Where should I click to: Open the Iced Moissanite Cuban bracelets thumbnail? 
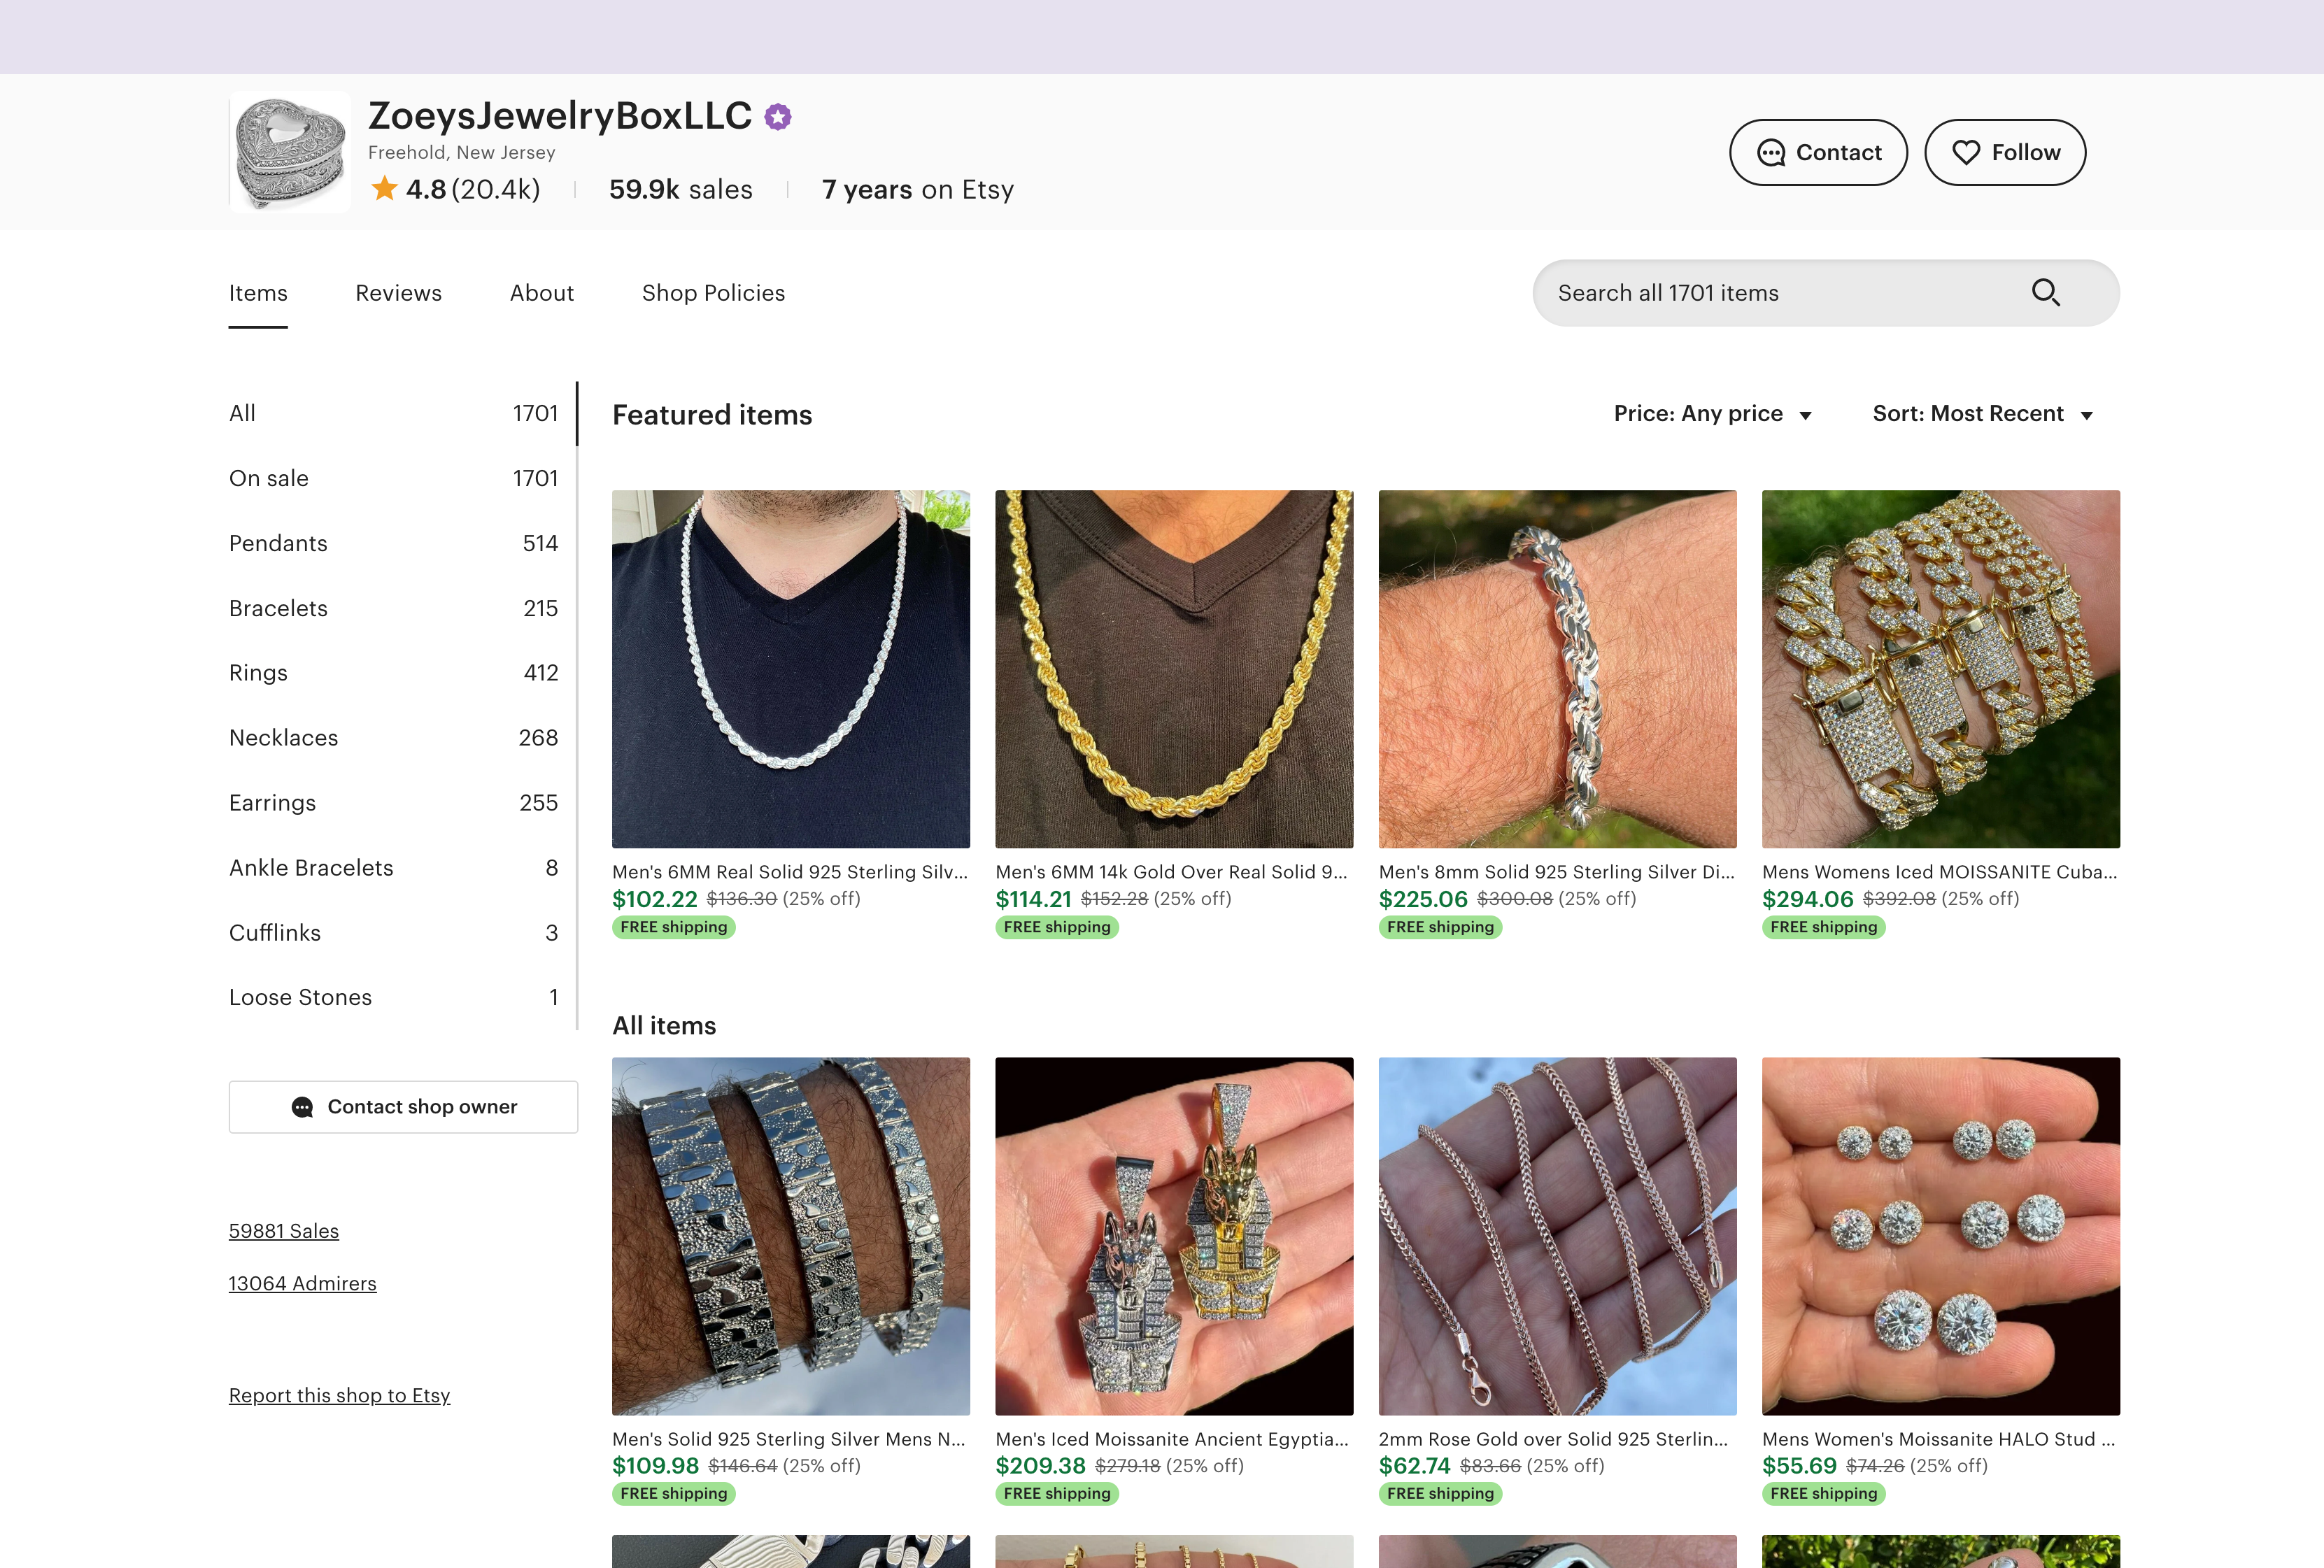[x=1940, y=669]
